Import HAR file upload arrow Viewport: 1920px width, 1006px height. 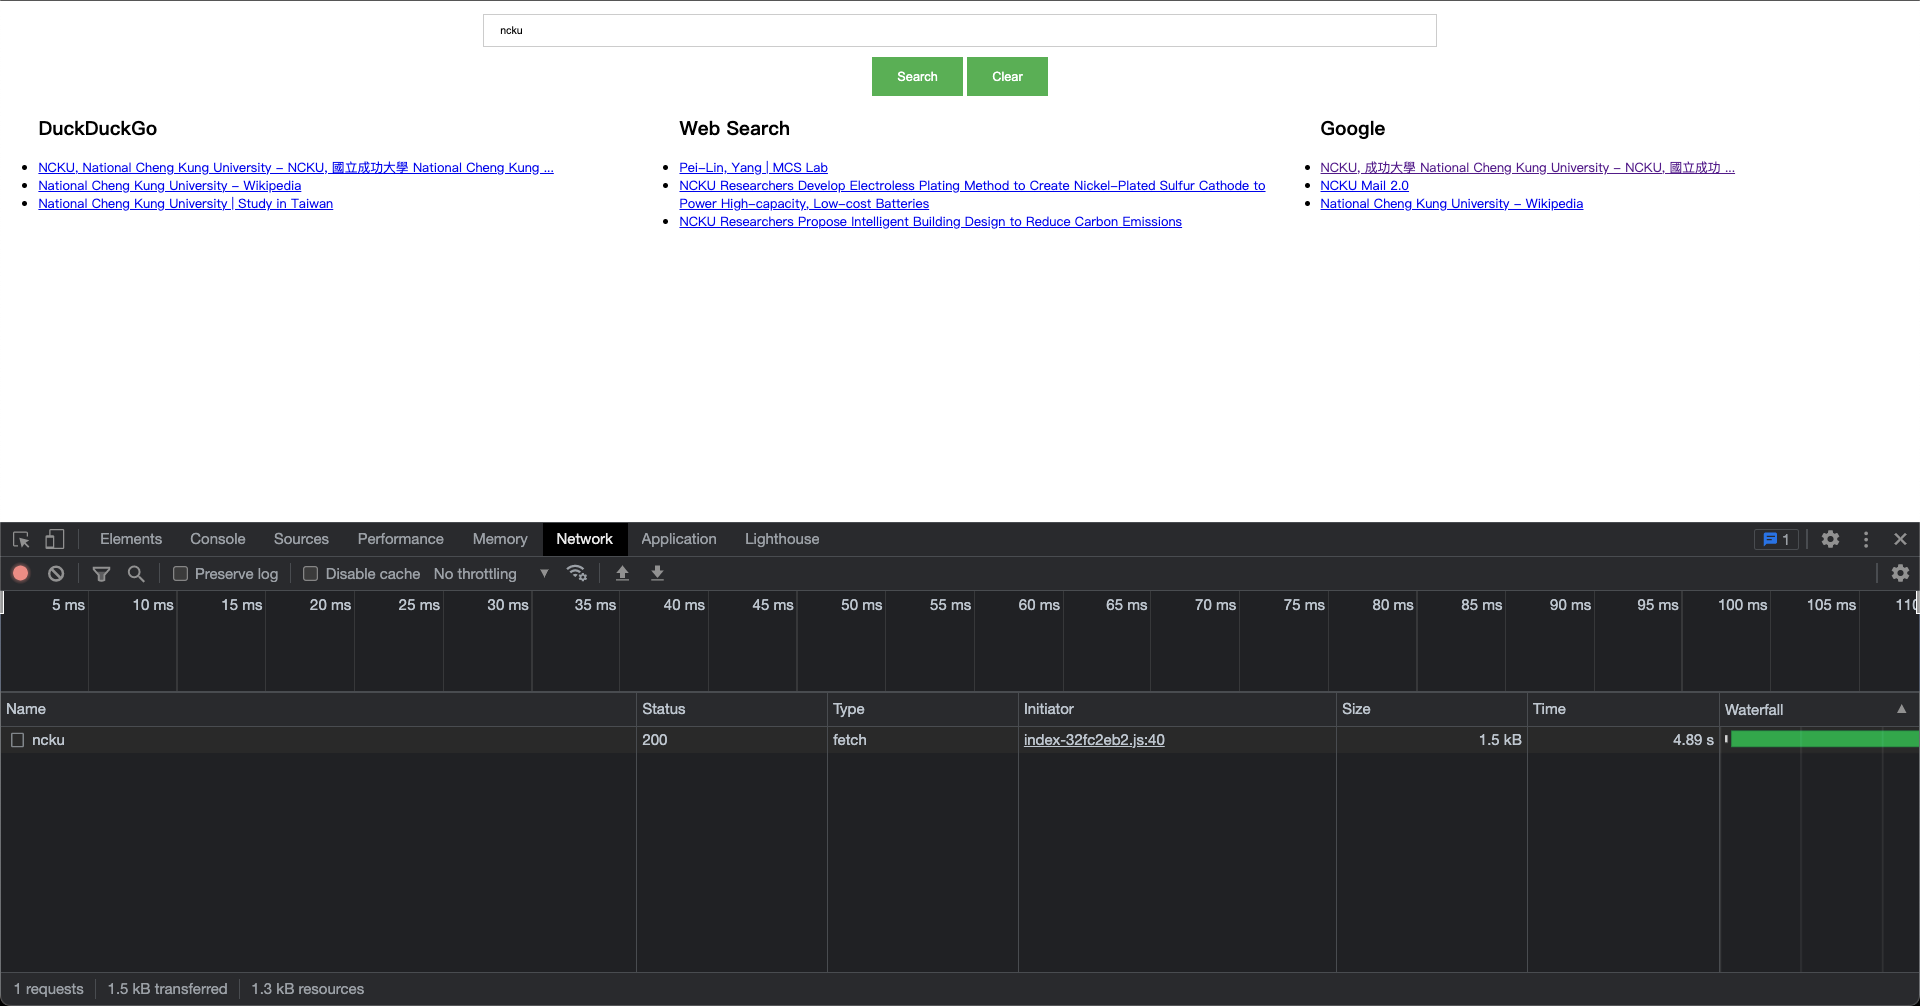[x=622, y=573]
